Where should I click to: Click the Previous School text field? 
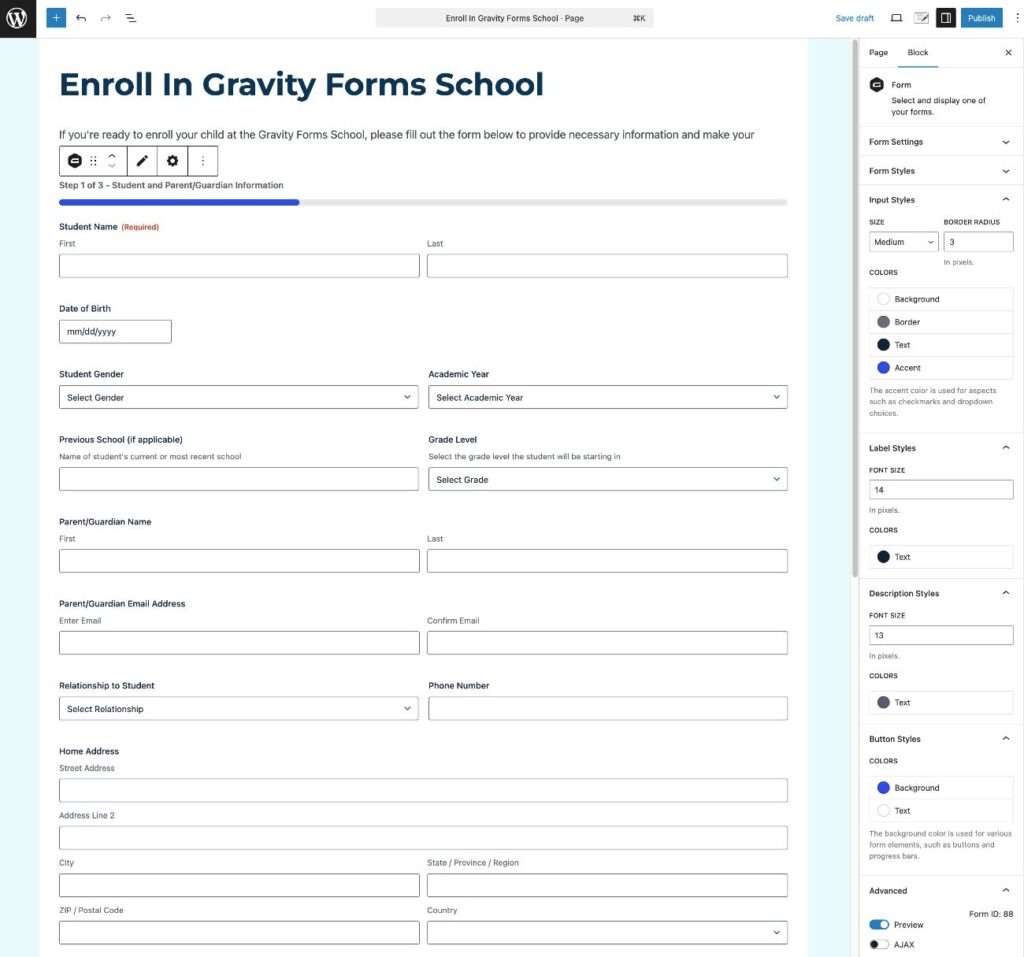238,479
